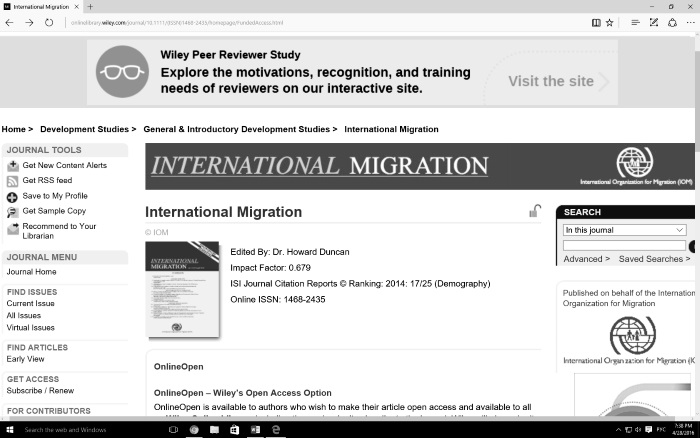The height and width of the screenshot is (438, 700).
Task: Open All Issues menu item
Action: point(24,315)
